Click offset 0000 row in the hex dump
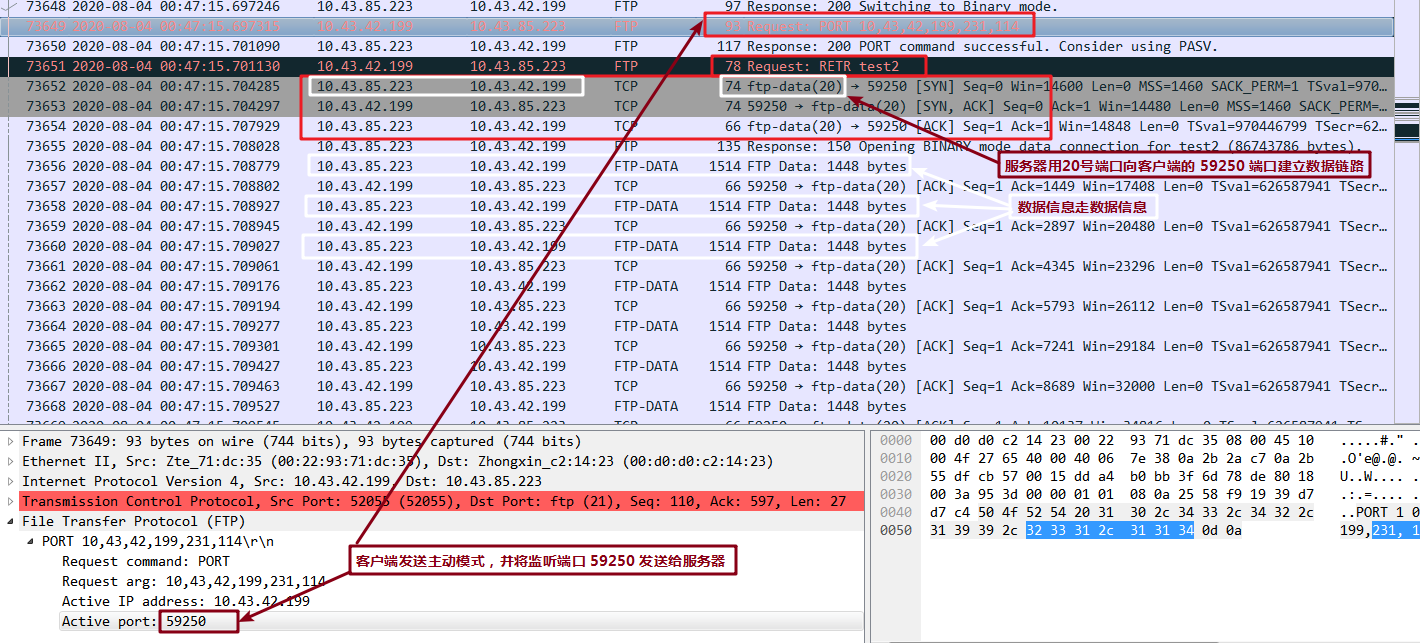Screen dimensions: 1420x643 coord(897,441)
